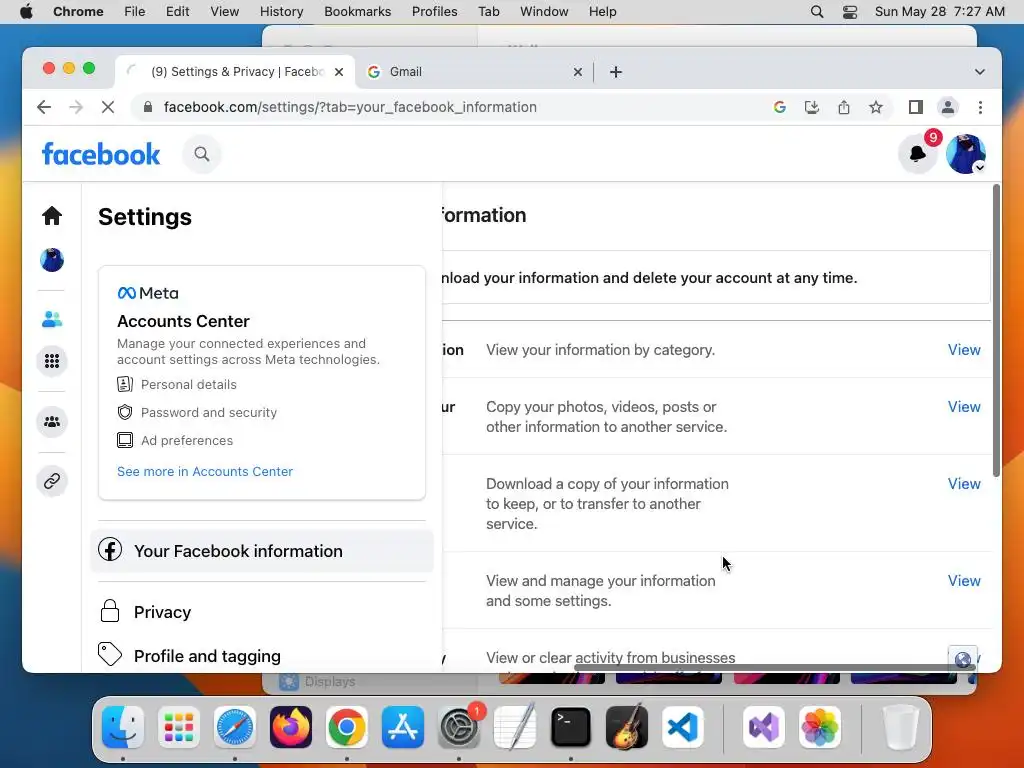The height and width of the screenshot is (768, 1024).
Task: Go to Home in the left sidebar
Action: [x=52, y=216]
